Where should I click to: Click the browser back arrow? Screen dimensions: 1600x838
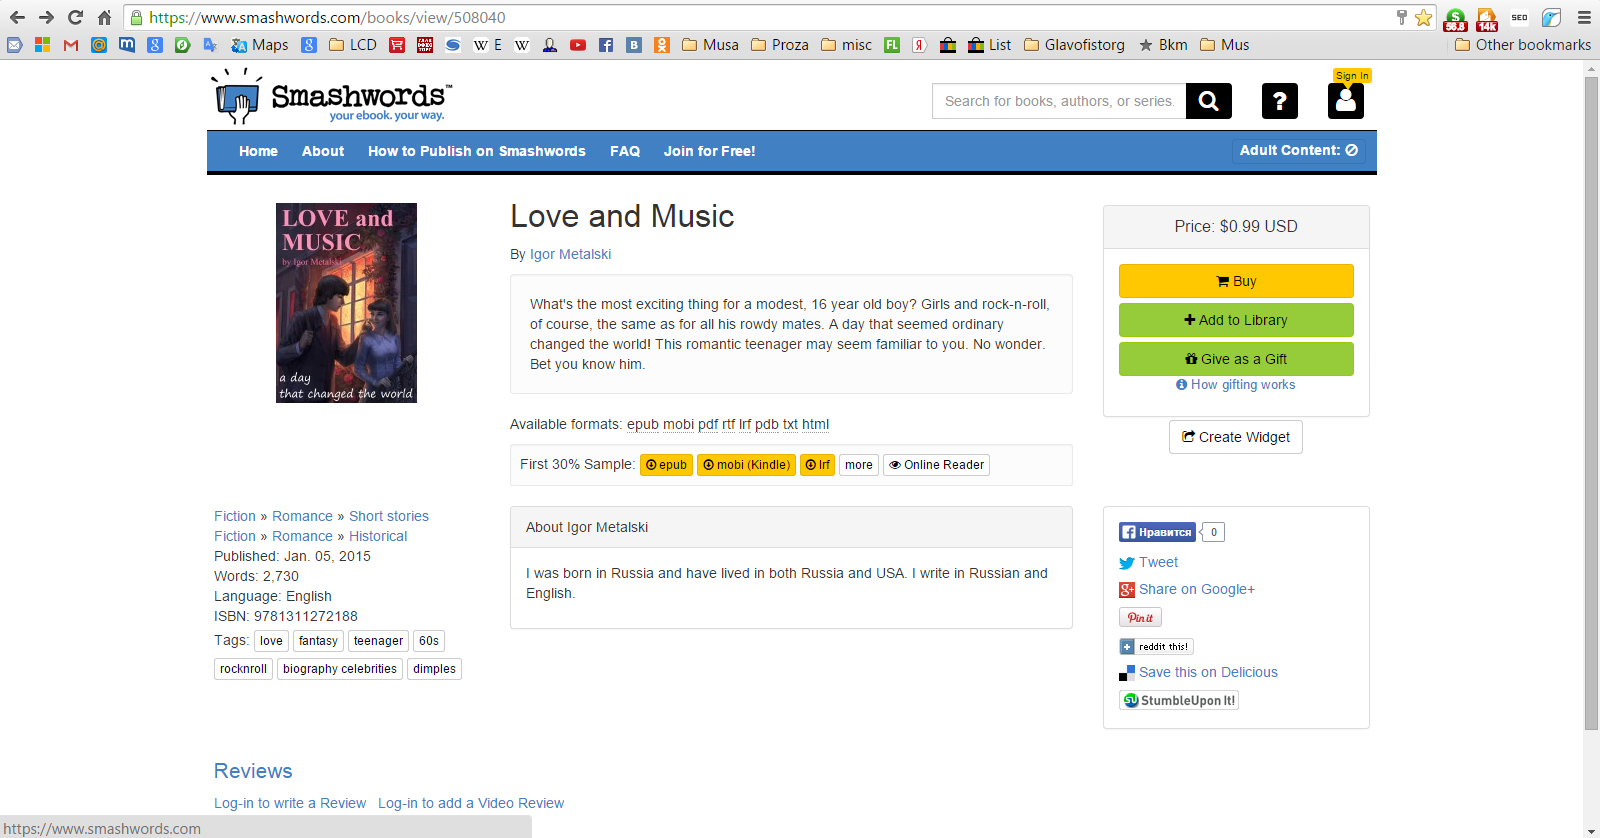17,17
